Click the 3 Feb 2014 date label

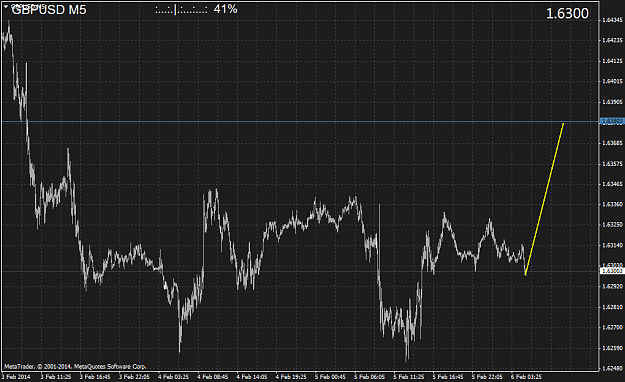16,377
